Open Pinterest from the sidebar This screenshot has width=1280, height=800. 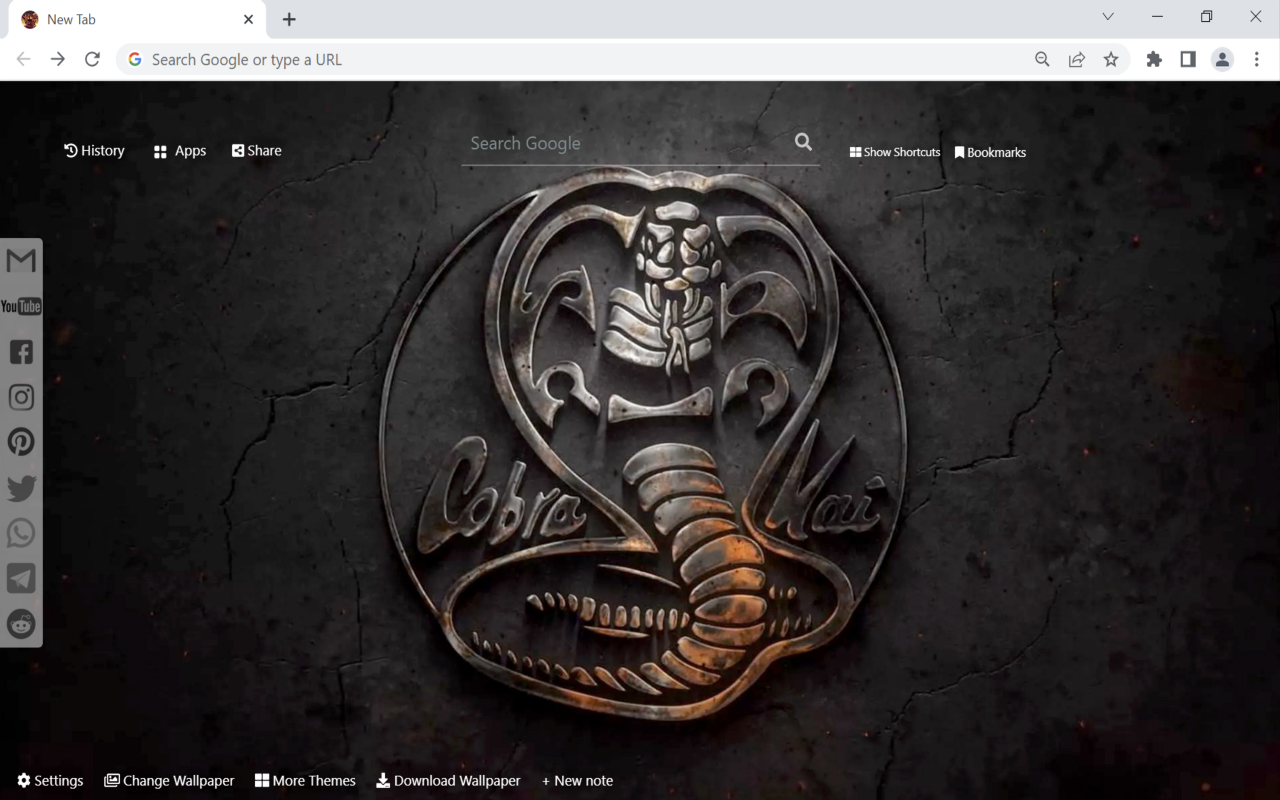(x=21, y=442)
